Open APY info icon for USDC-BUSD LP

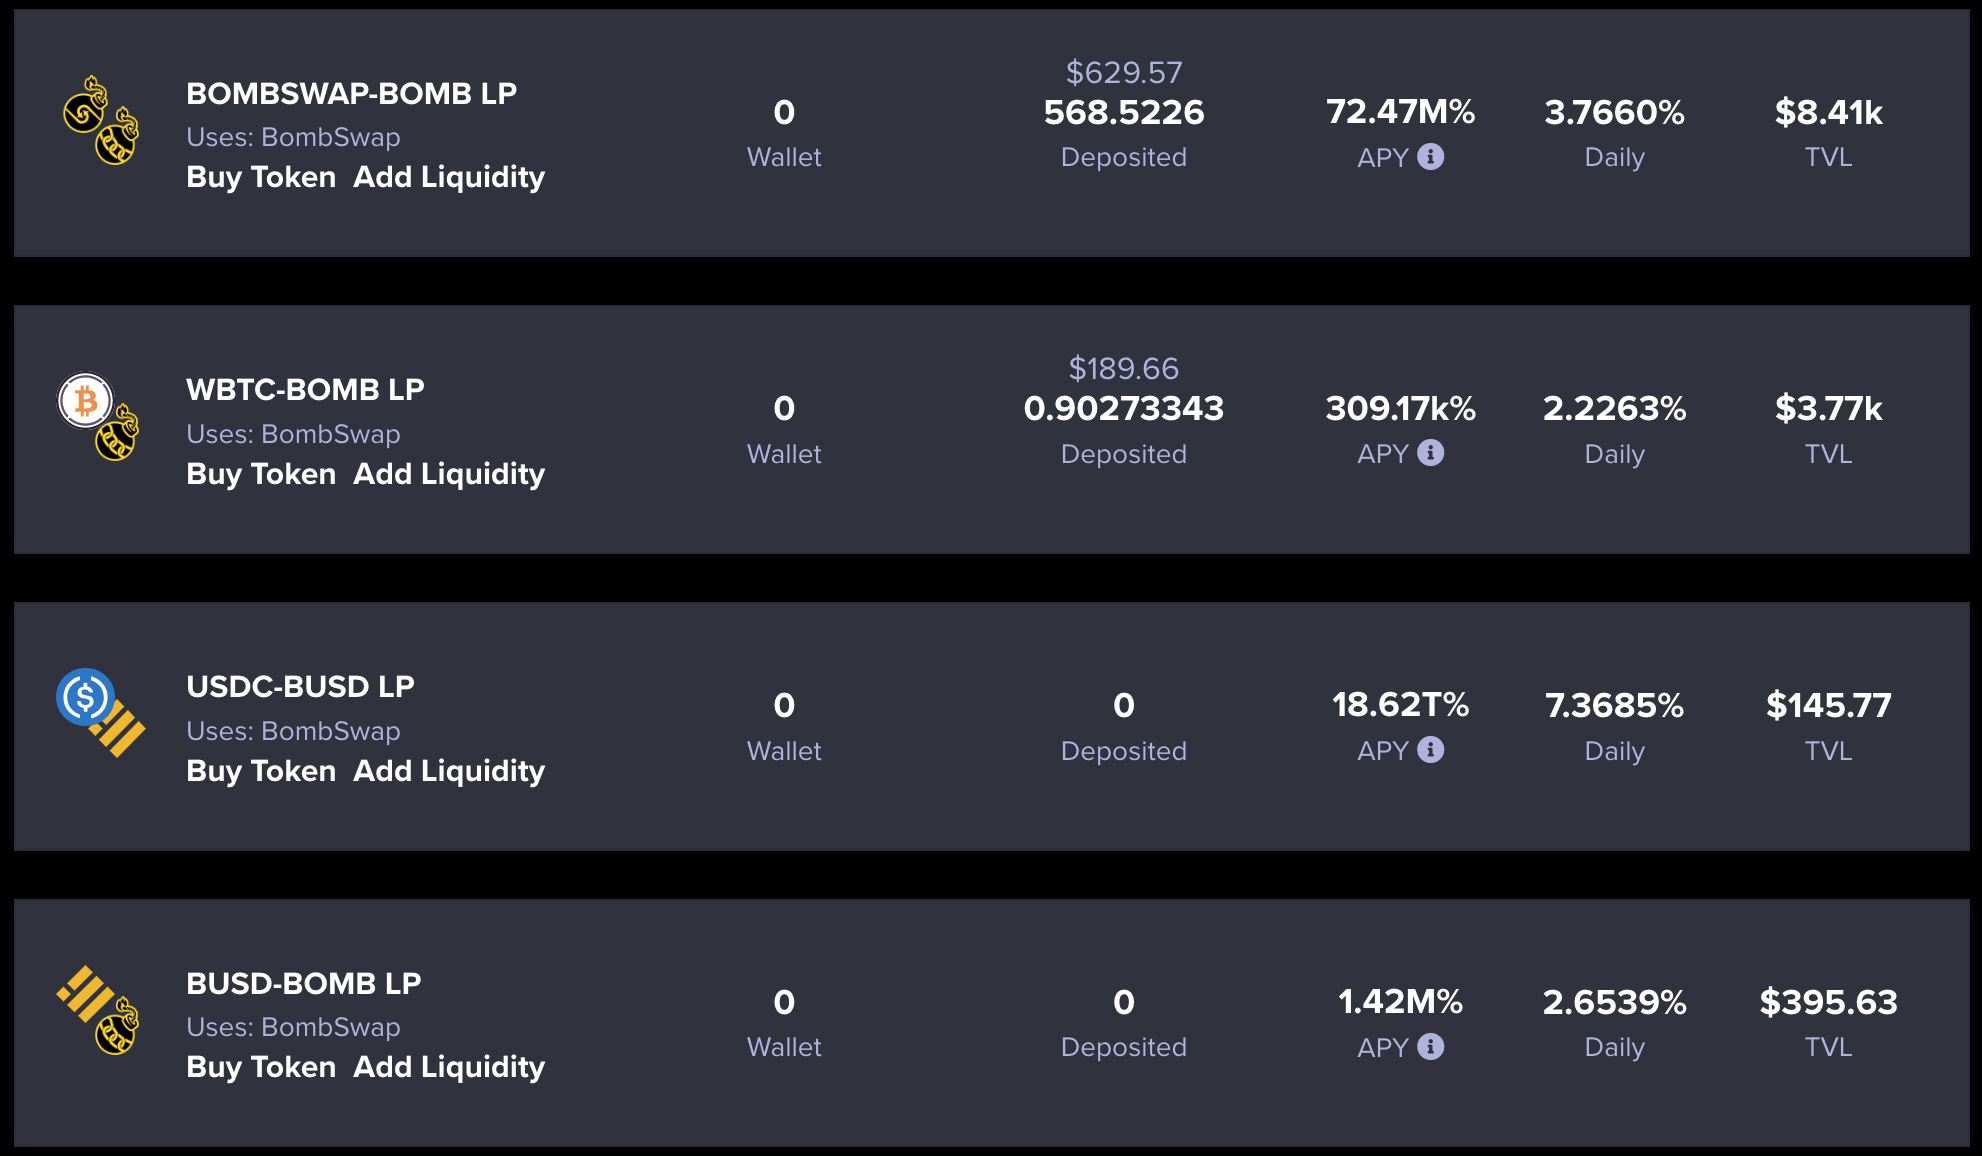pyautogui.click(x=1431, y=750)
